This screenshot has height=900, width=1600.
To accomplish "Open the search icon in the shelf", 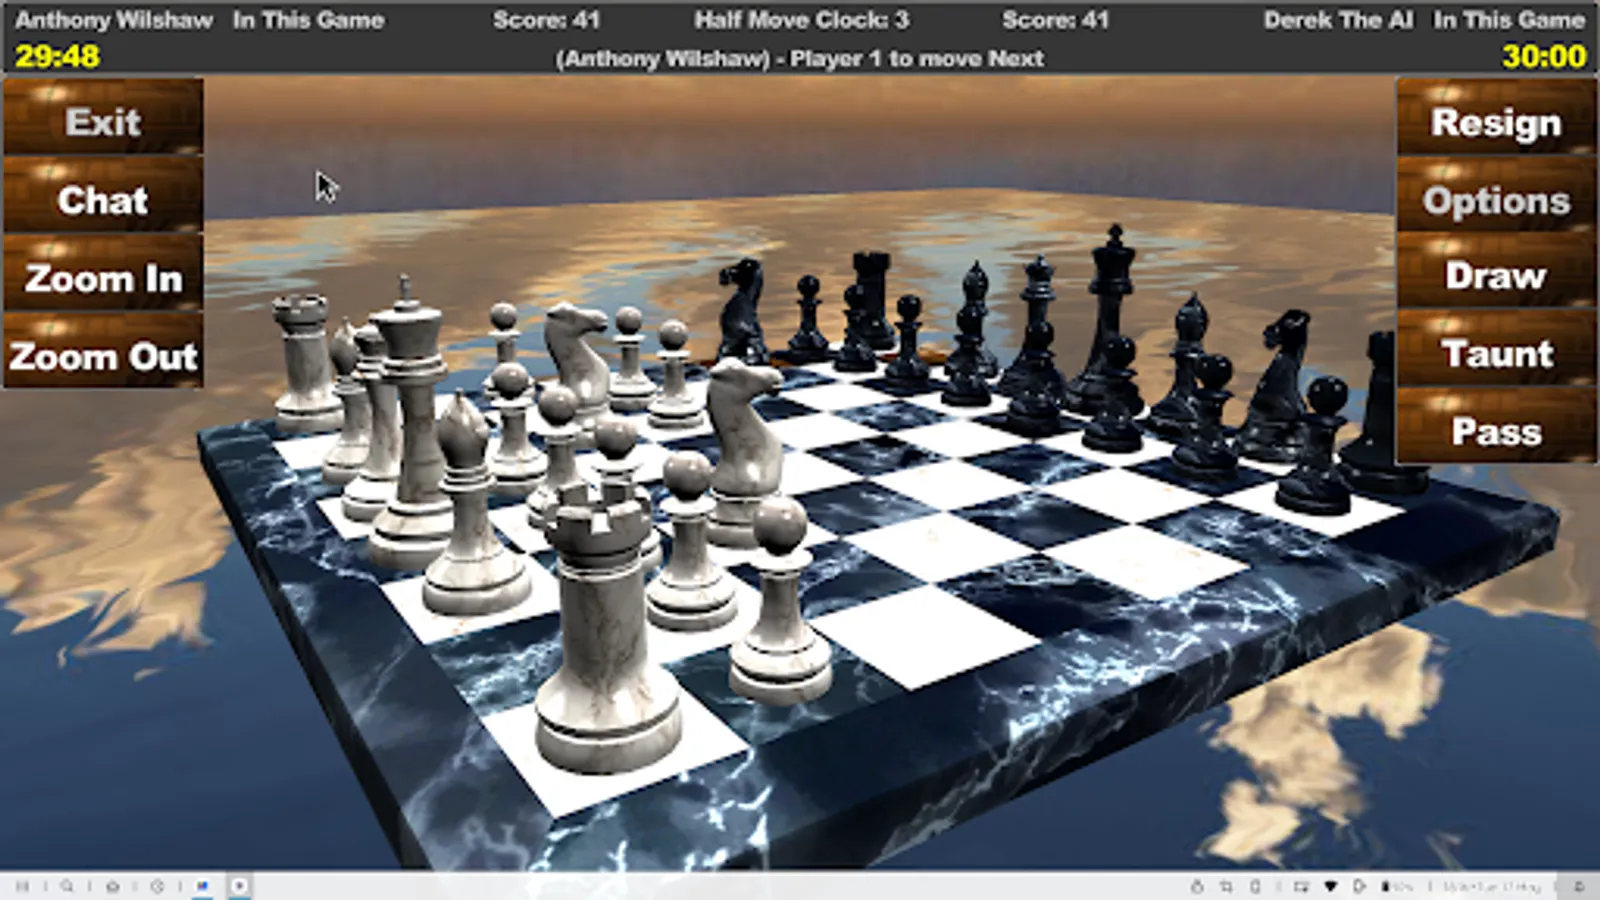I will tap(66, 886).
